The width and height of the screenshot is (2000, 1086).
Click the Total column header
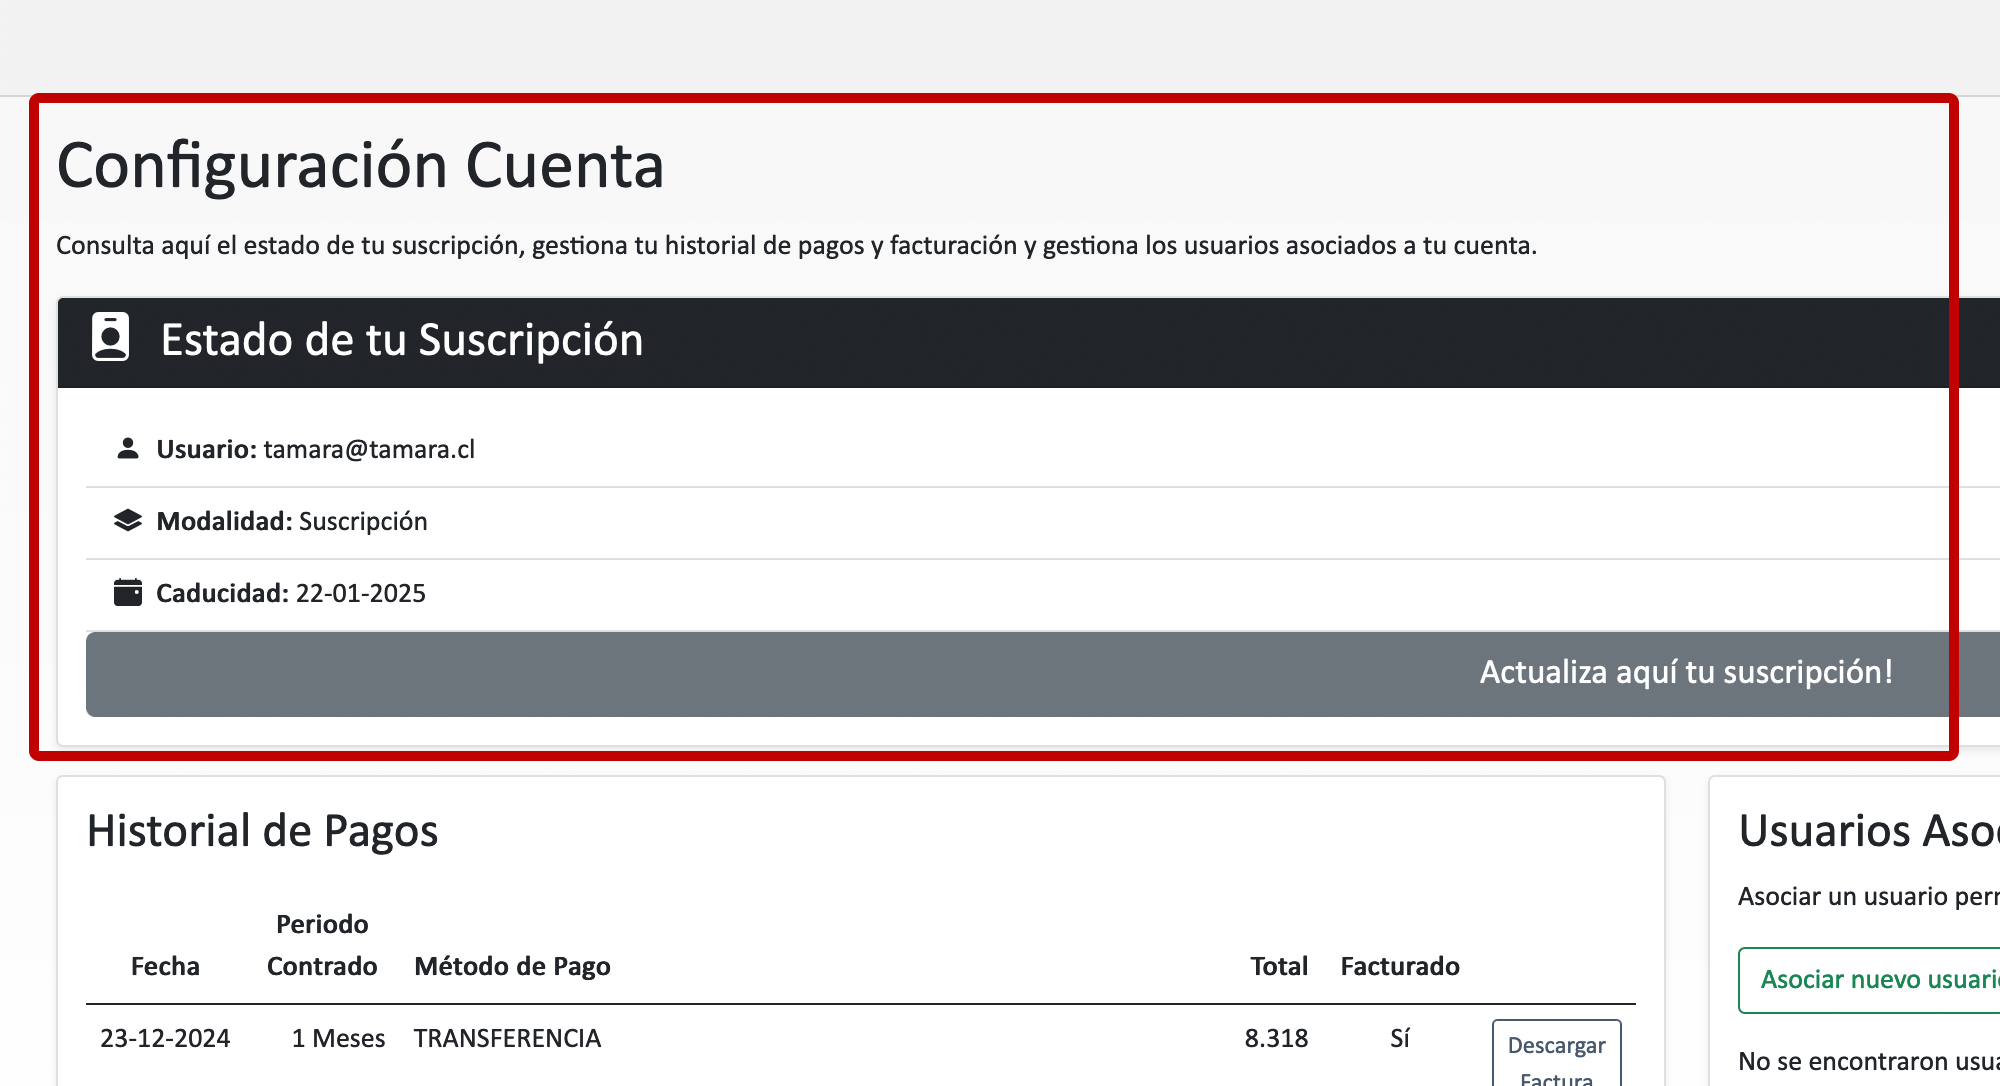point(1278,967)
